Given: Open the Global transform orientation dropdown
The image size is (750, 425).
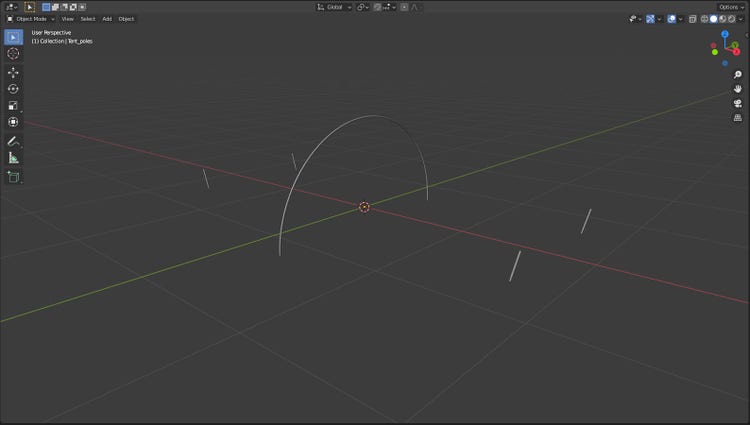Looking at the screenshot, I should pos(334,7).
